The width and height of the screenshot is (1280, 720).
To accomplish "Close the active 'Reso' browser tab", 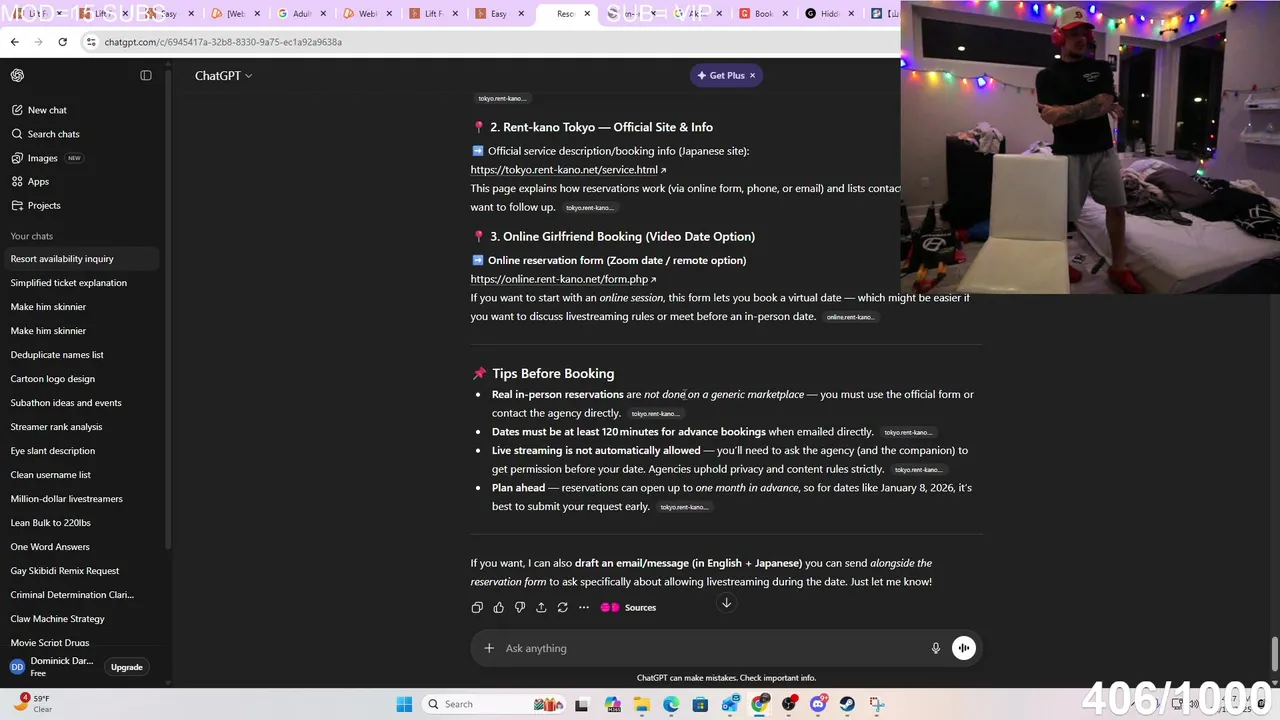I will (x=587, y=14).
